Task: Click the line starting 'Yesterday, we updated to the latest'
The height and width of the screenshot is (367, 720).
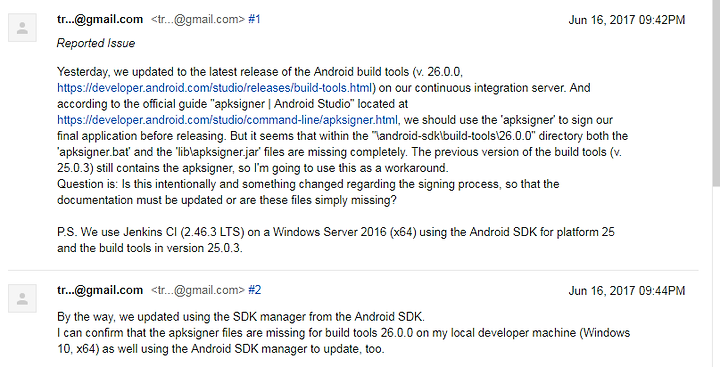Action: [x=260, y=72]
